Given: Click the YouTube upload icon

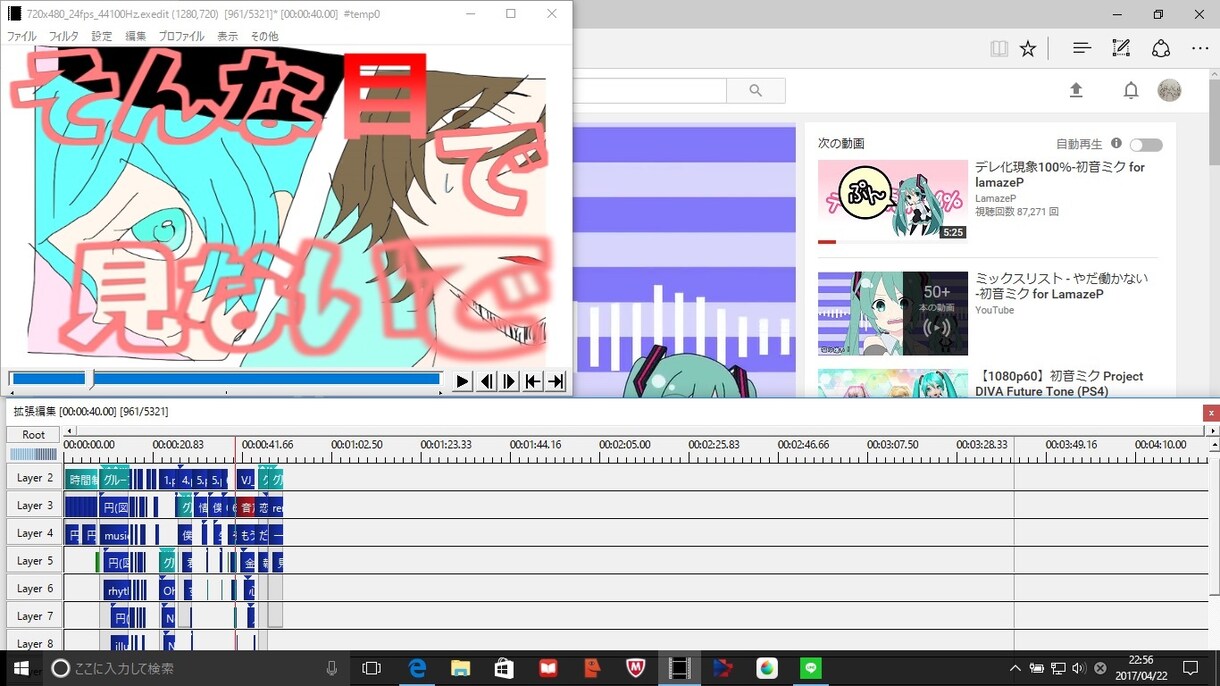Looking at the screenshot, I should [1076, 90].
